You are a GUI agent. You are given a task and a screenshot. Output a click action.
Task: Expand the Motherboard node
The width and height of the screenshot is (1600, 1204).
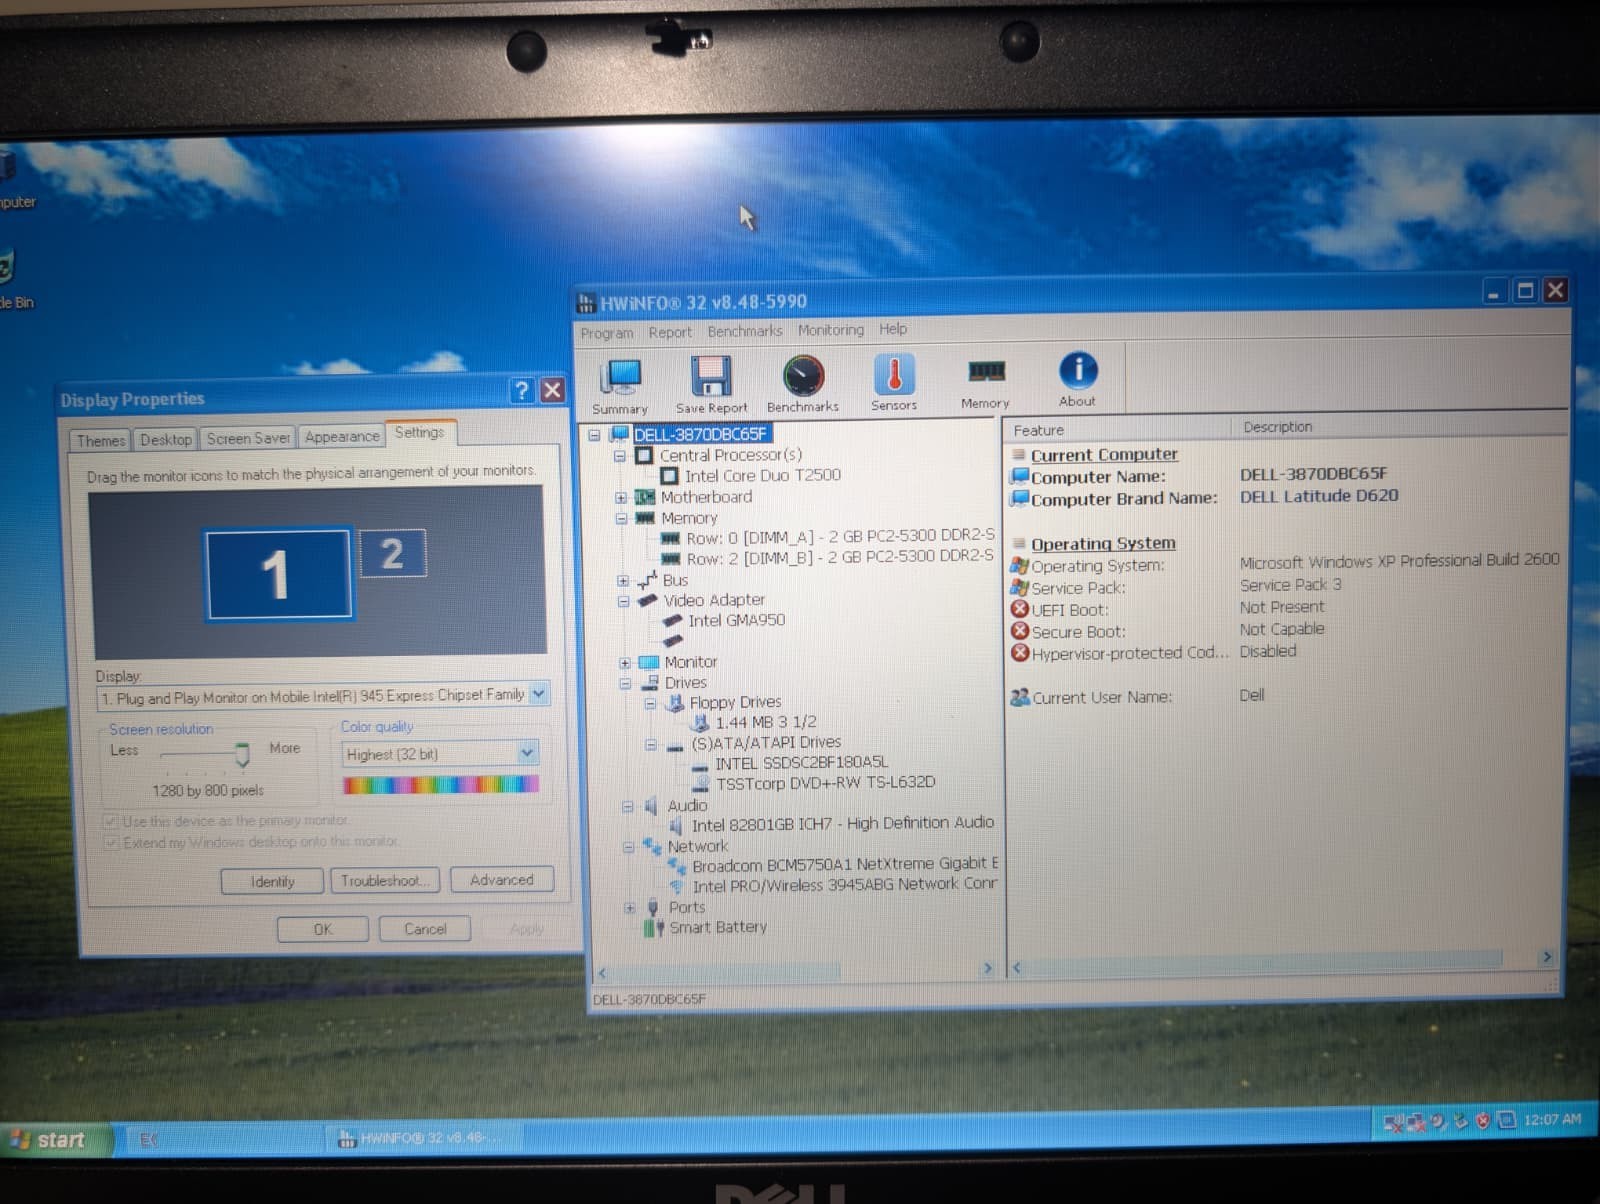[621, 498]
